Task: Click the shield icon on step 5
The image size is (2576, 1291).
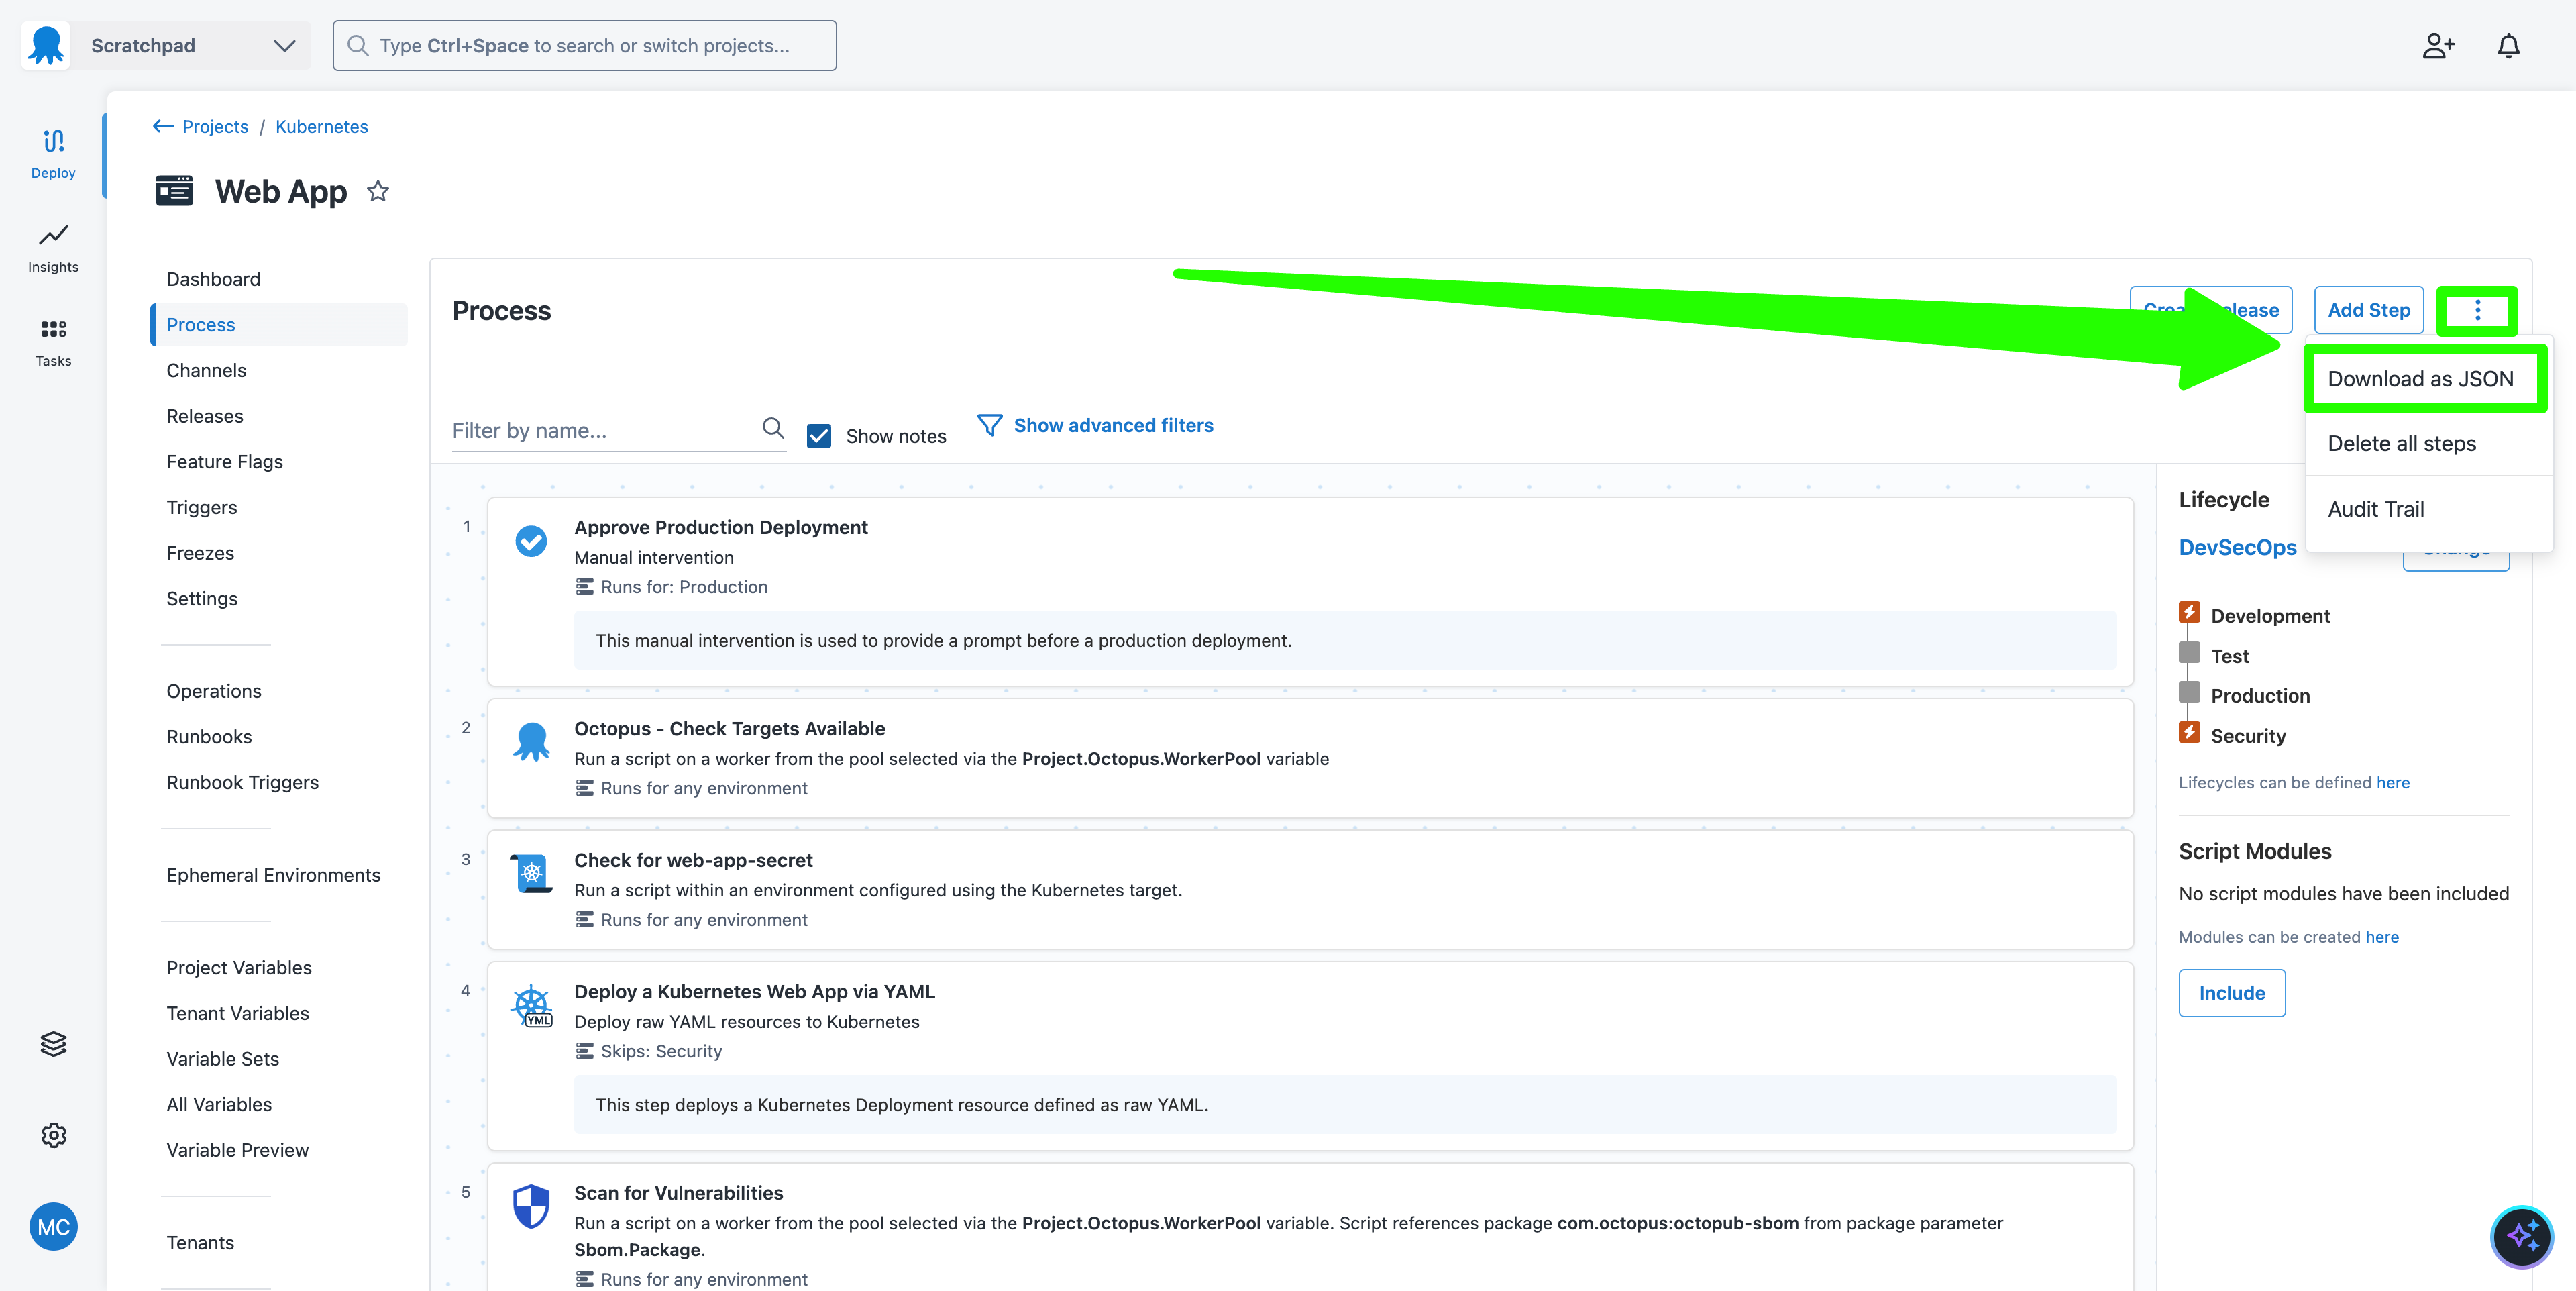Action: 531,1206
